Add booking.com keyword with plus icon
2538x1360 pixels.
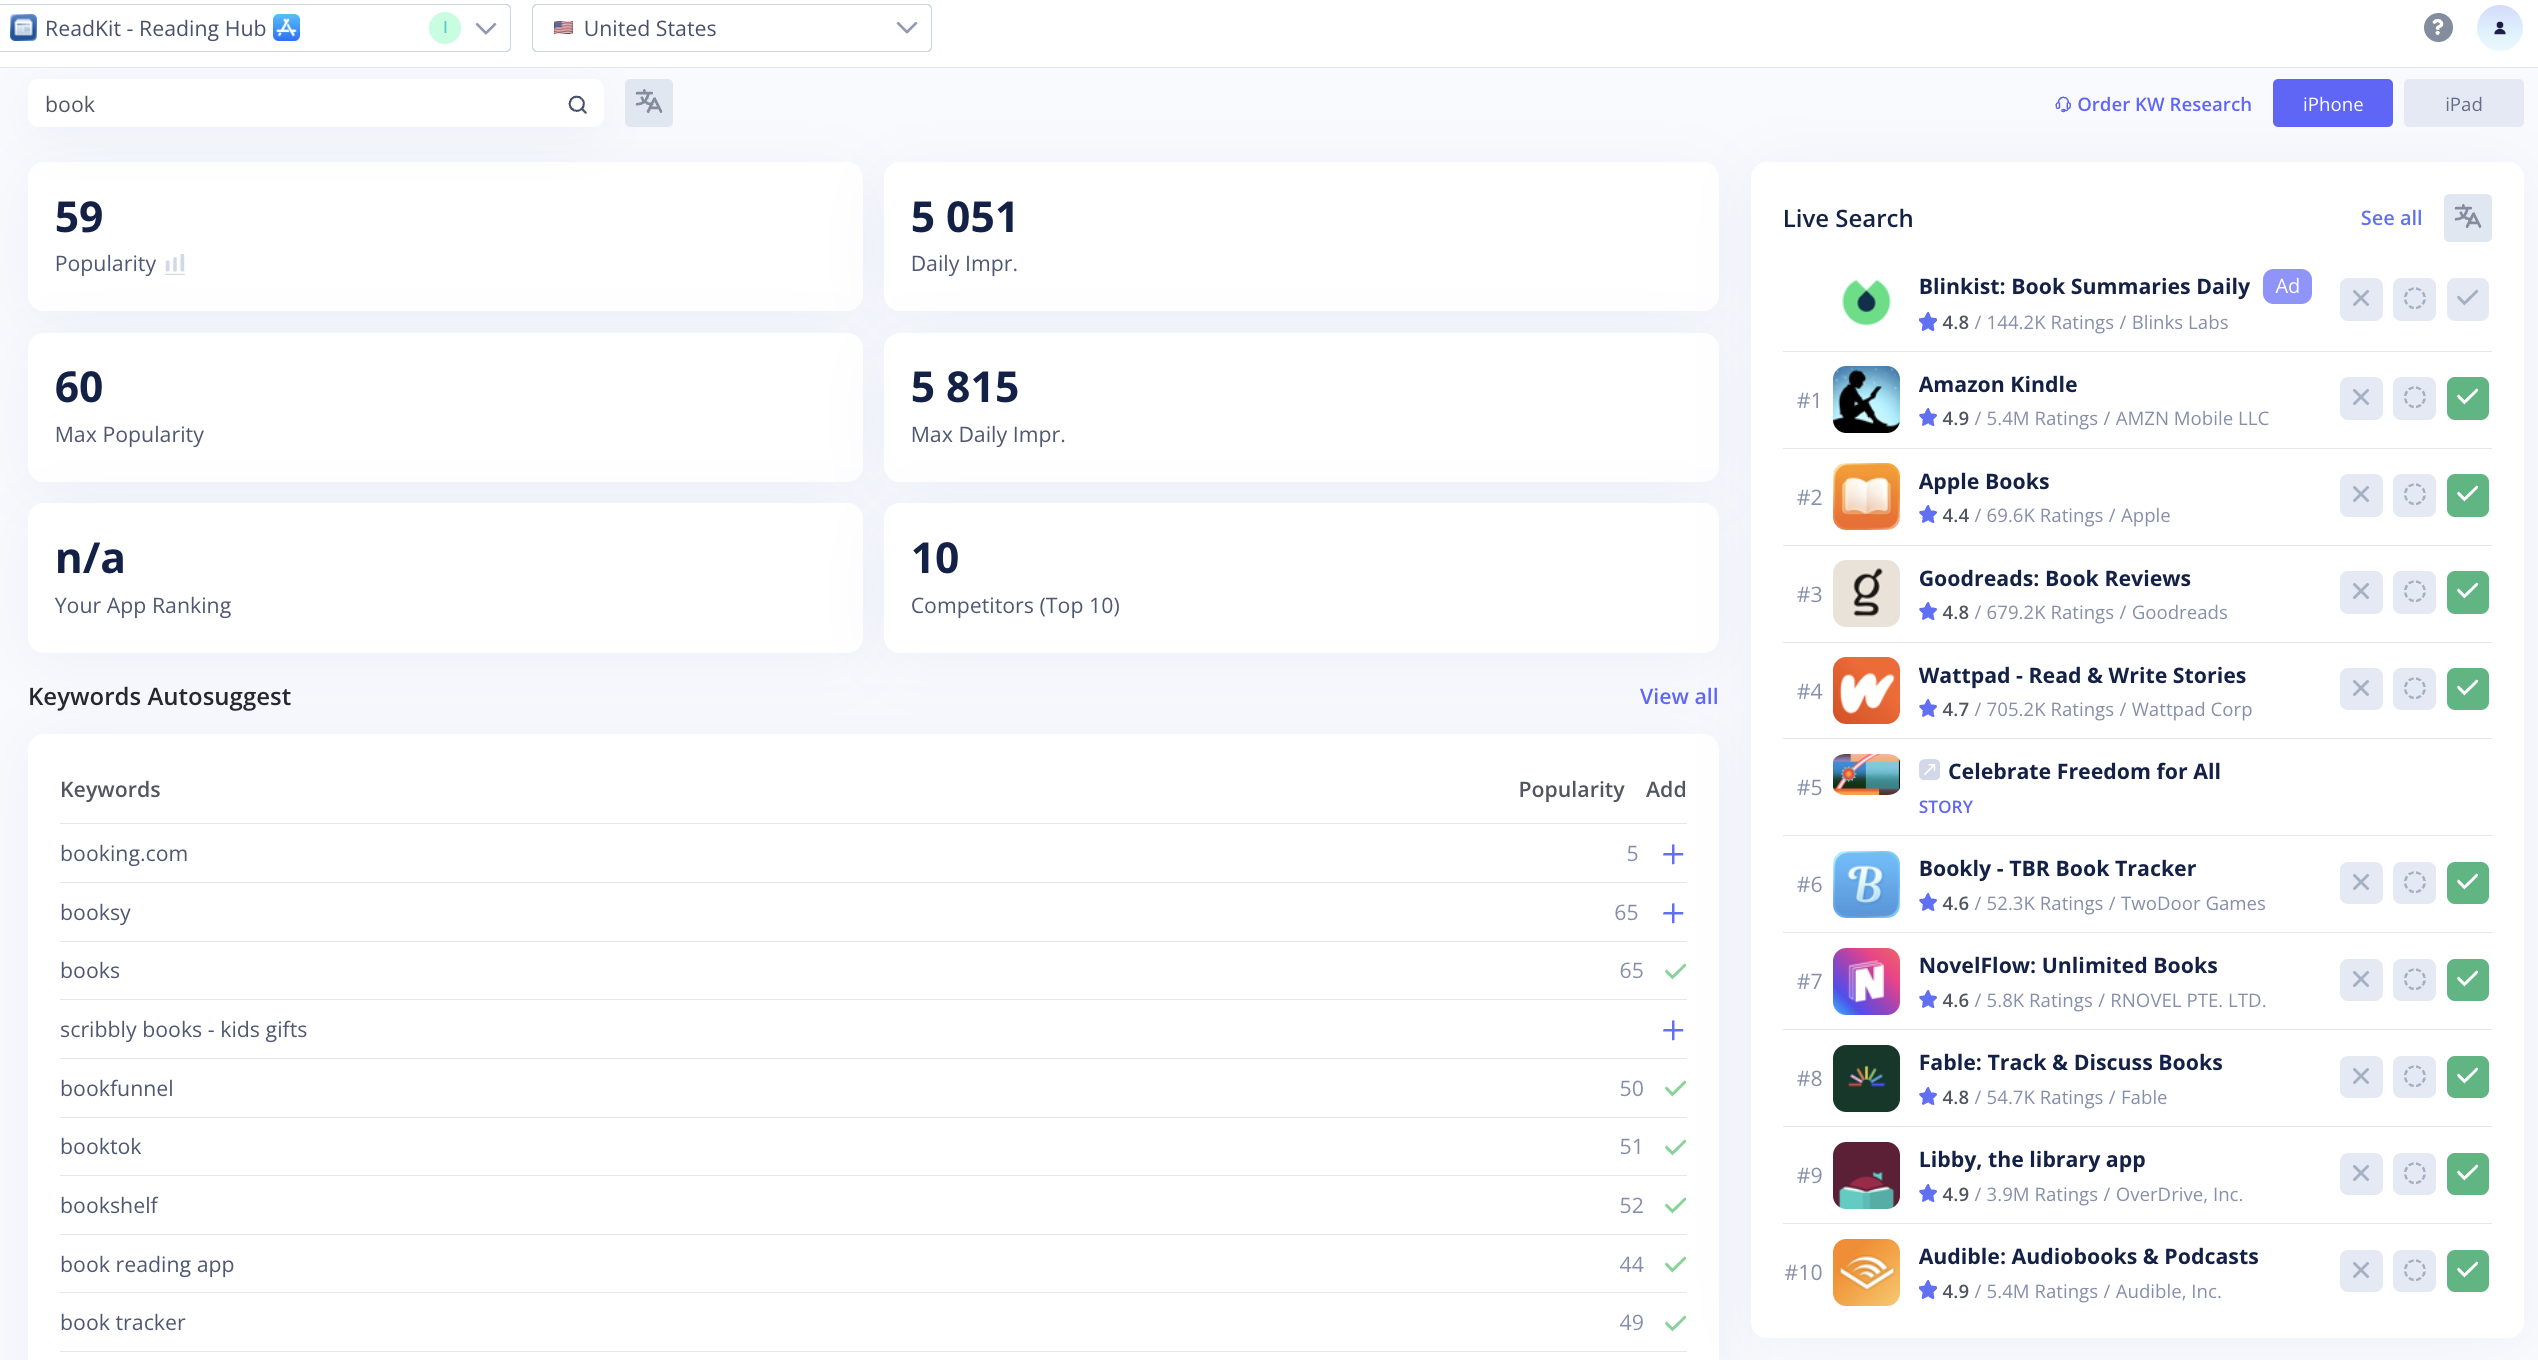(1672, 854)
